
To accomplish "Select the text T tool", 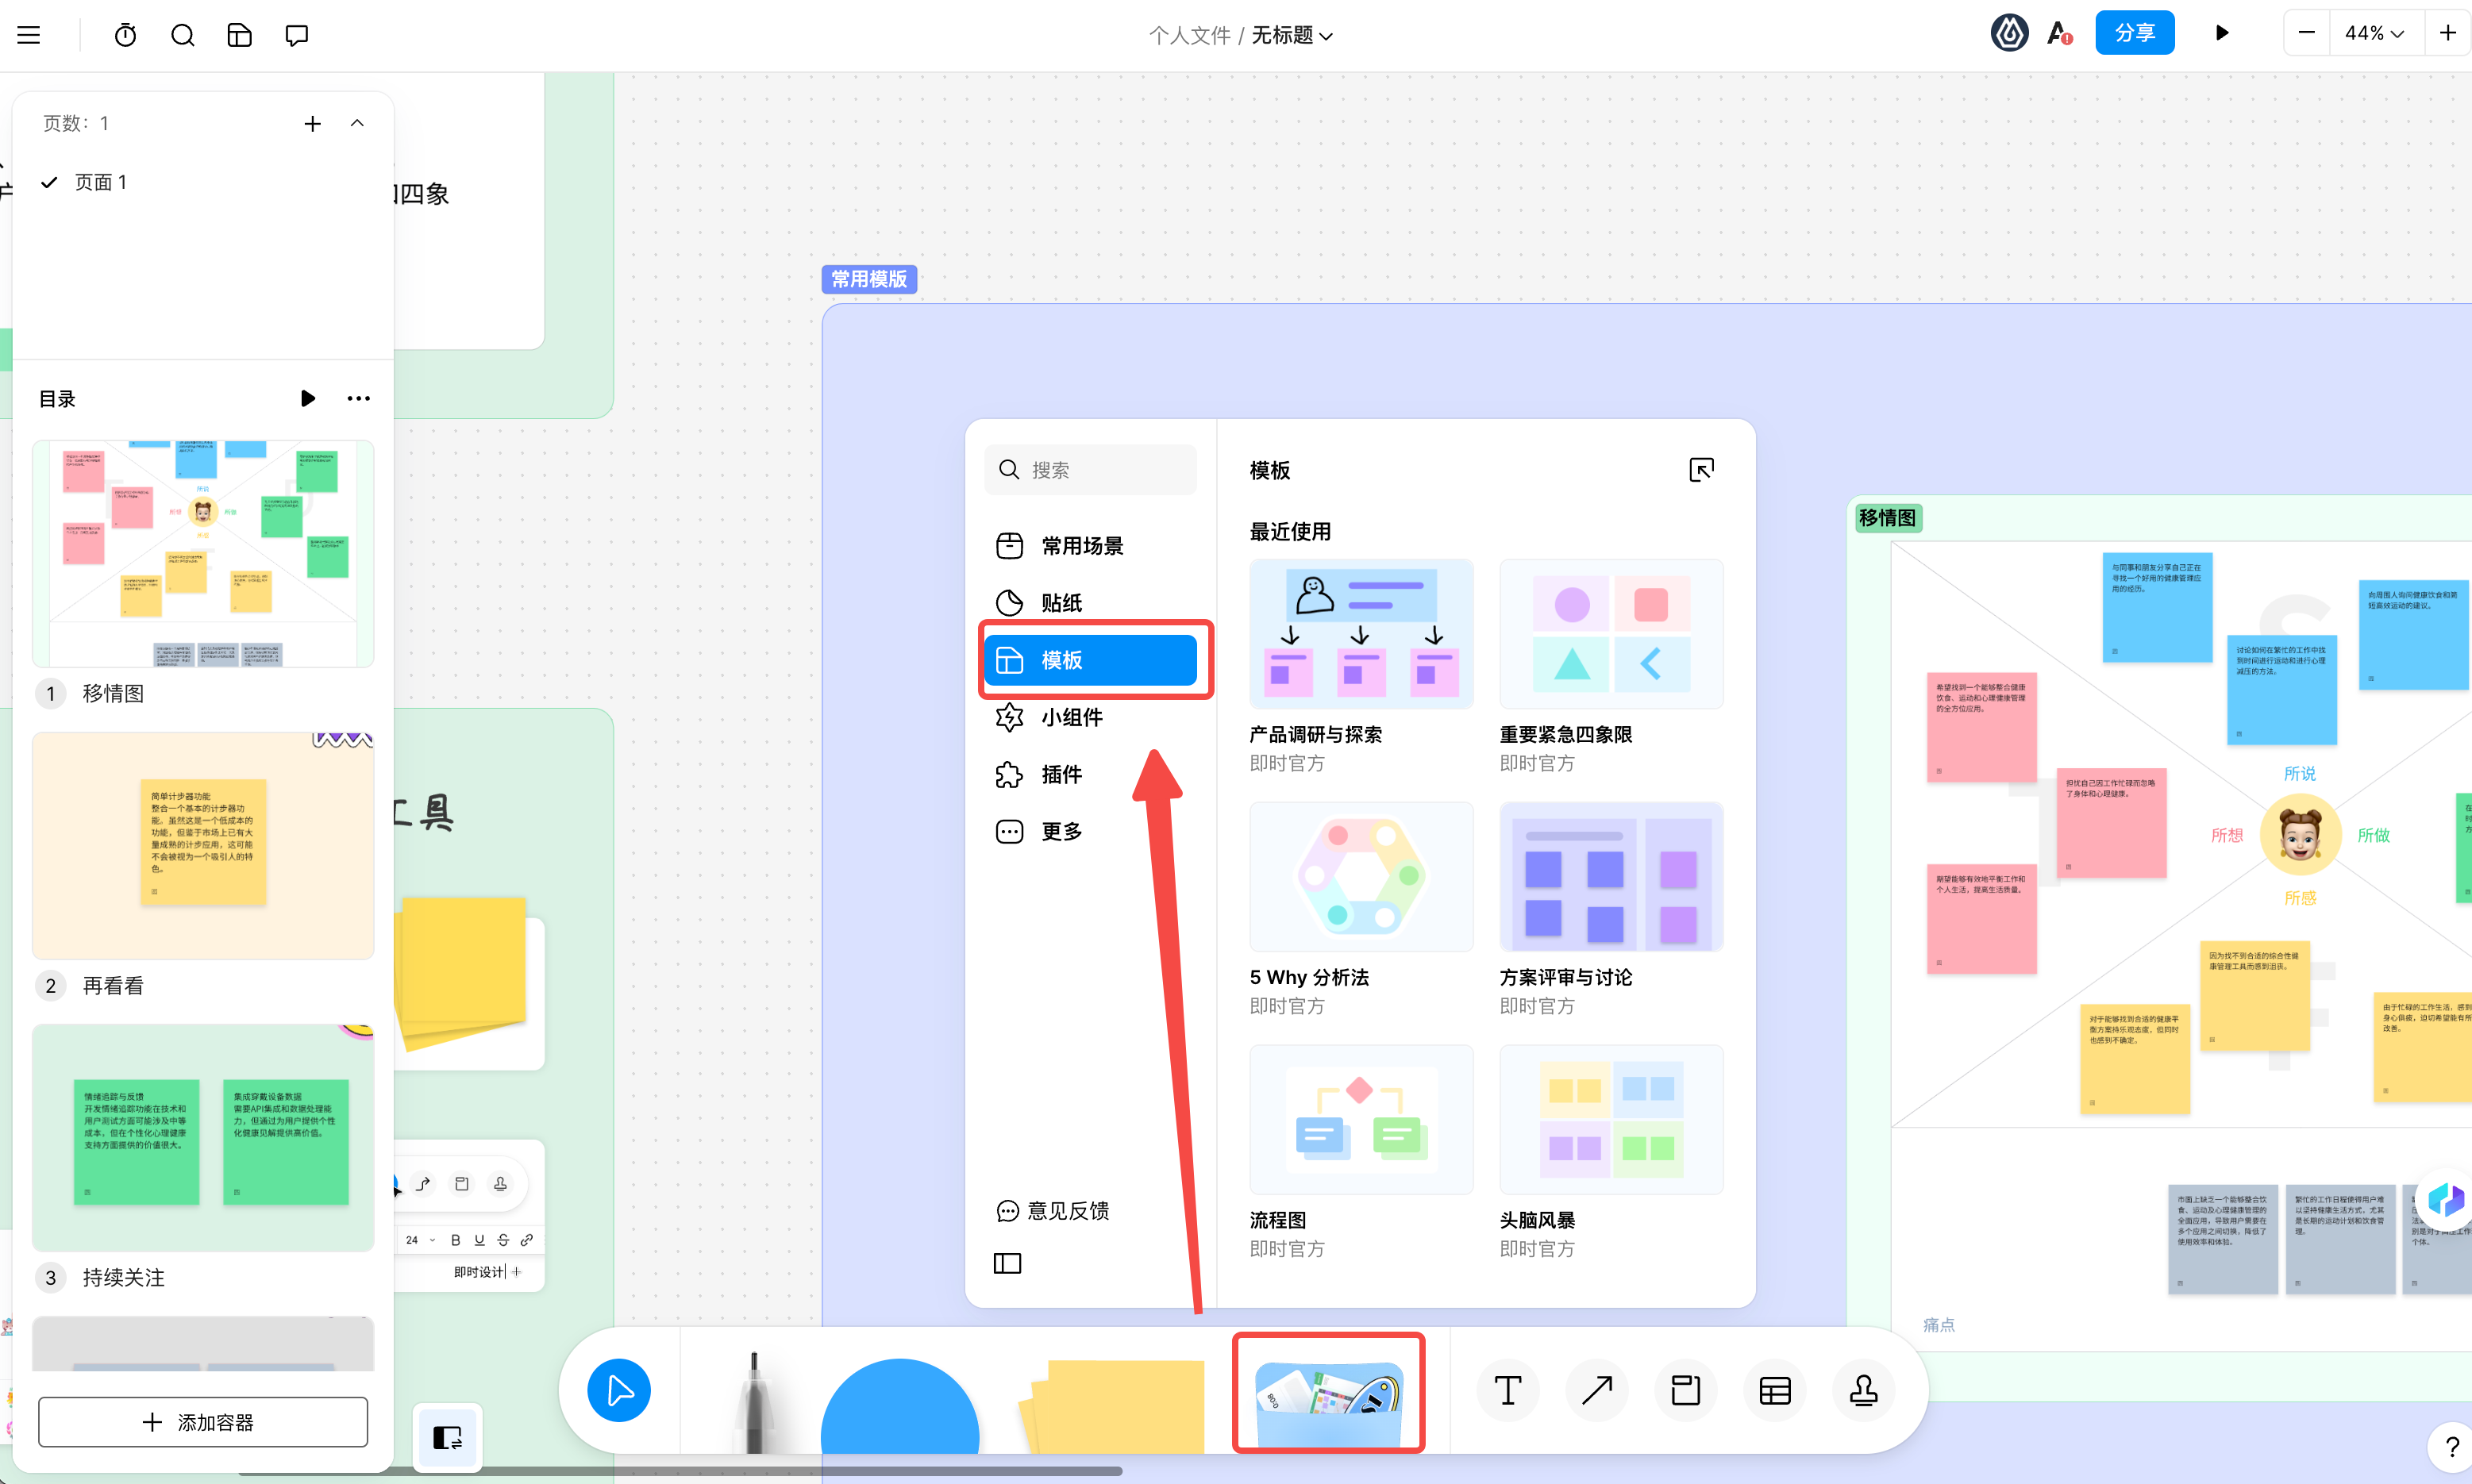I will click(x=1507, y=1390).
